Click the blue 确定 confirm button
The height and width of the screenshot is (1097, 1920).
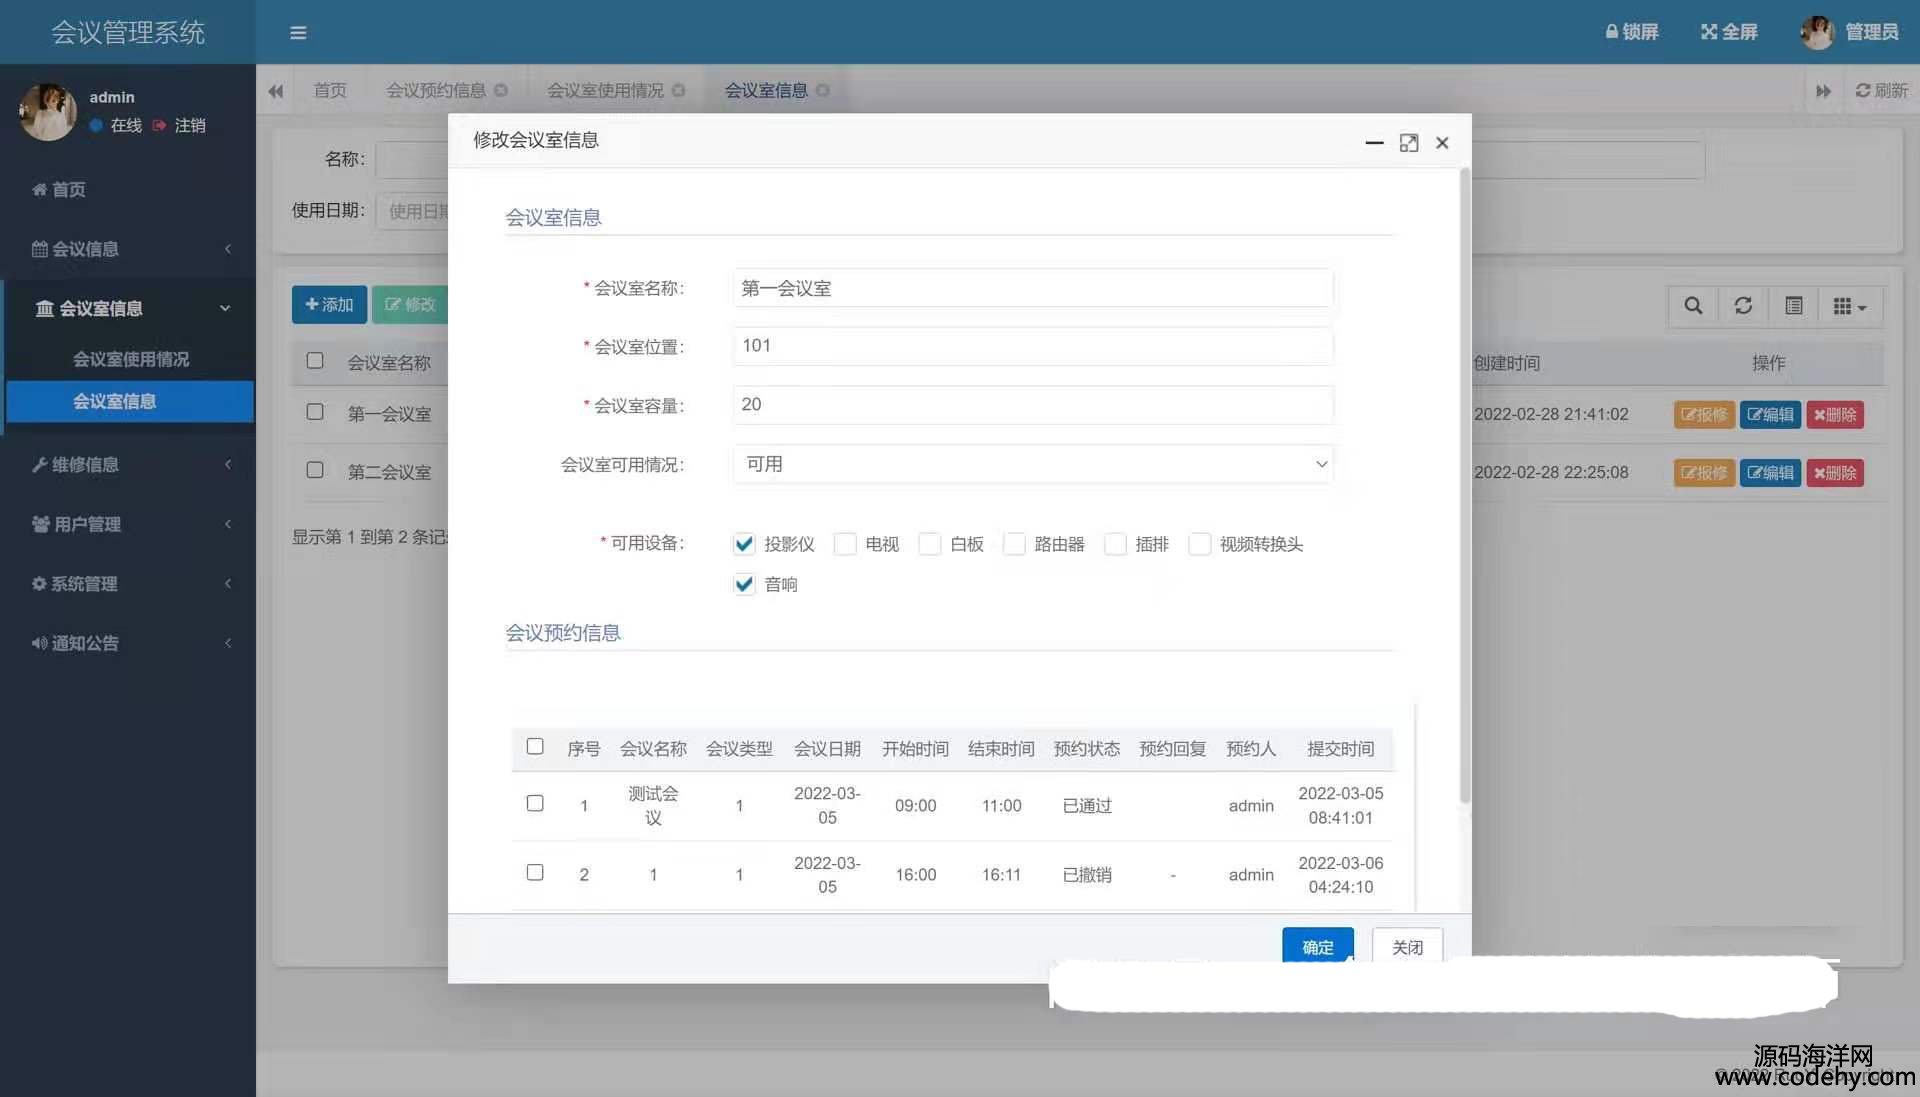click(x=1317, y=946)
